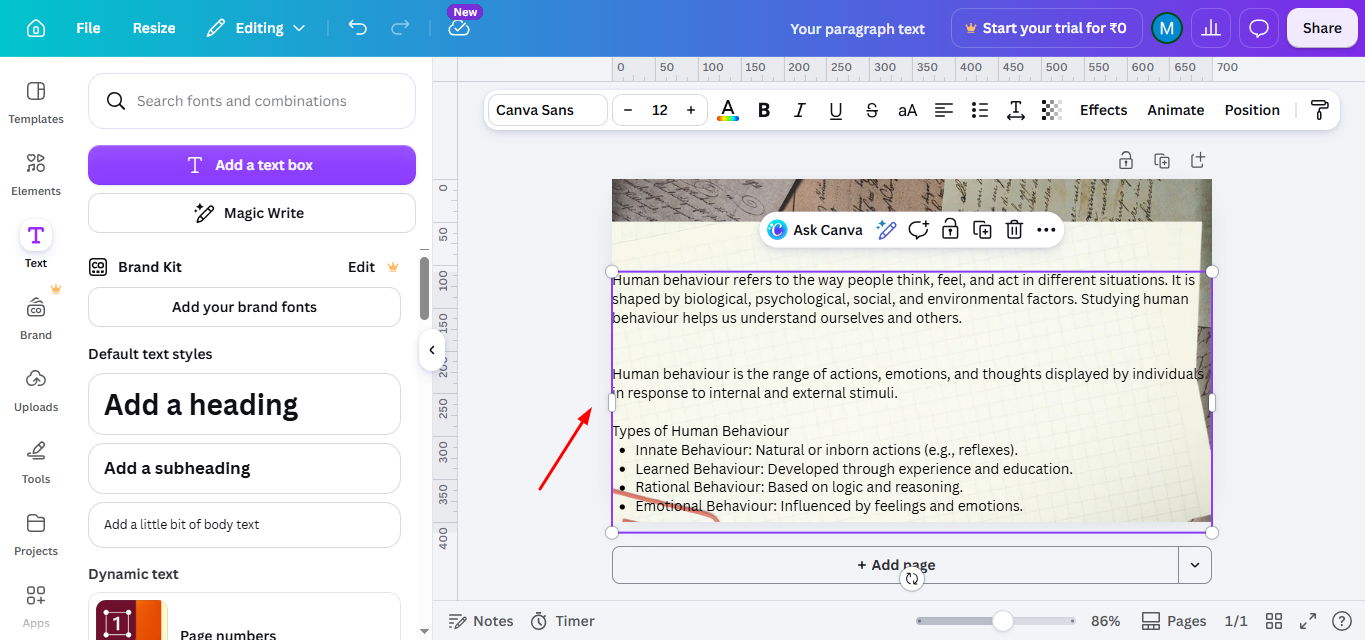Click the Add a text box button

(252, 165)
